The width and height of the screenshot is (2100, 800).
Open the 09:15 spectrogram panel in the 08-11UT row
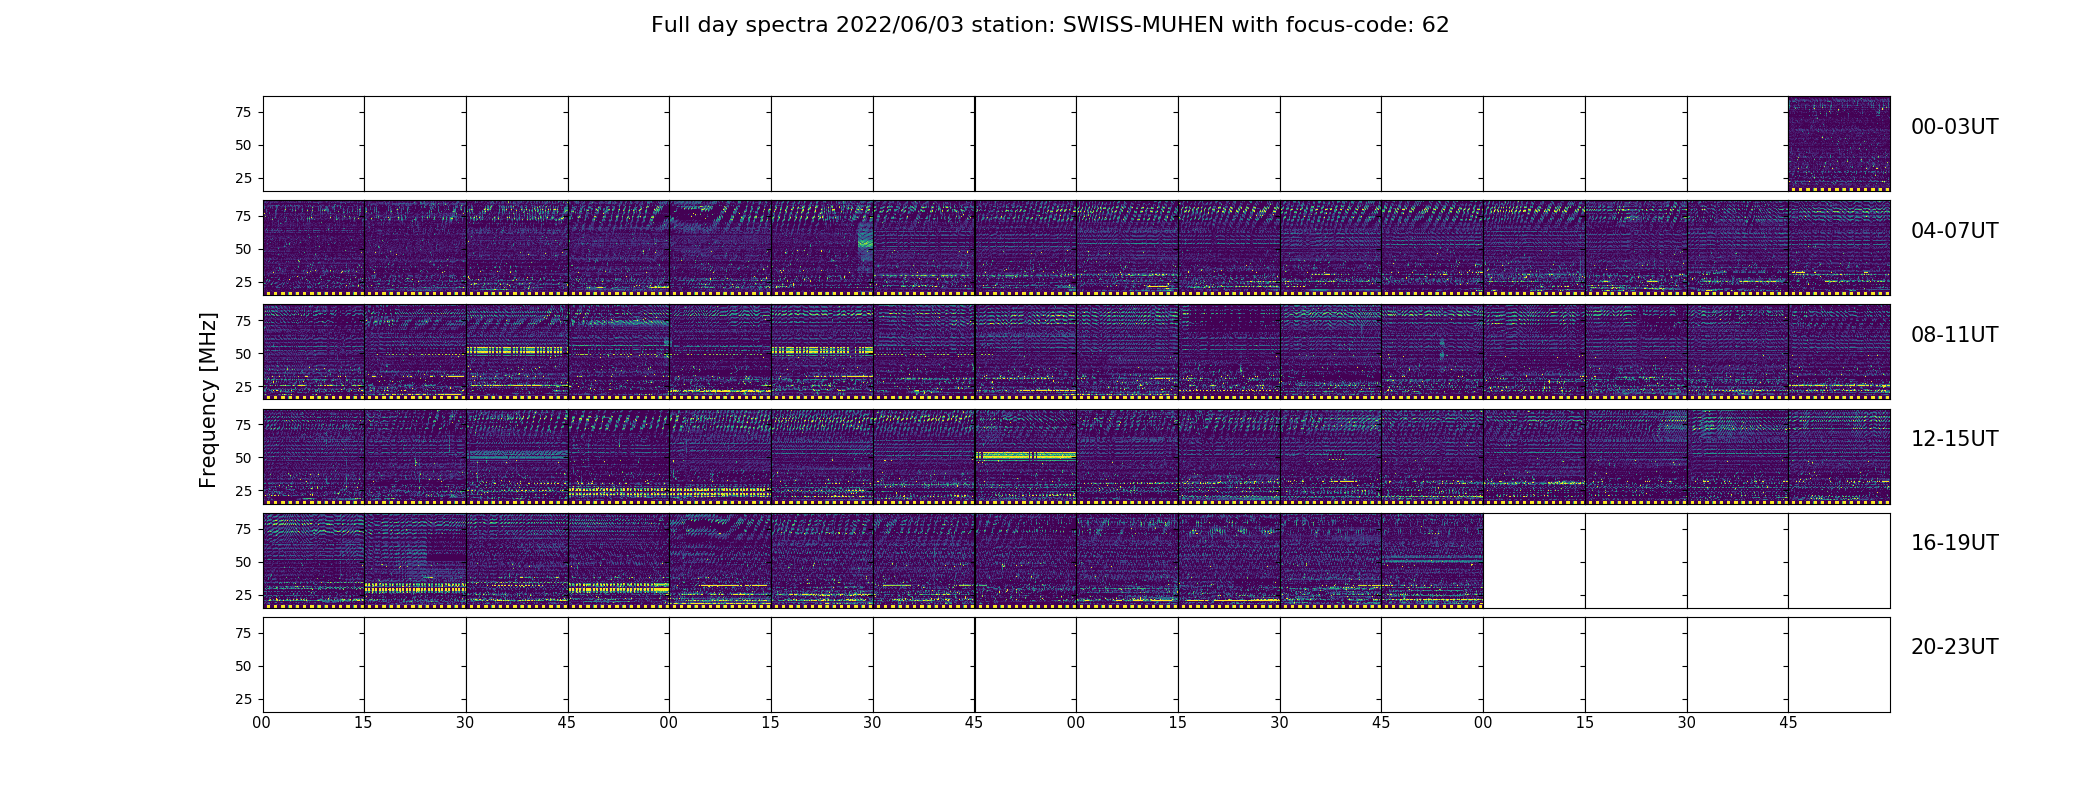[822, 352]
